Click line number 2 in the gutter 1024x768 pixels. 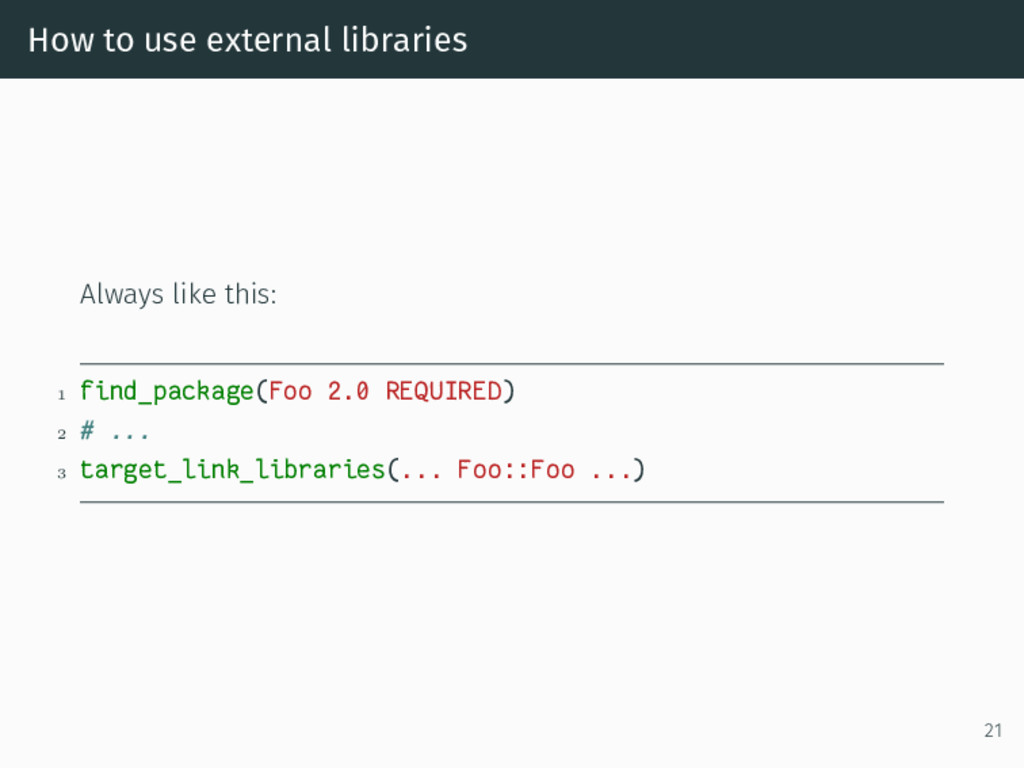pyautogui.click(x=61, y=434)
